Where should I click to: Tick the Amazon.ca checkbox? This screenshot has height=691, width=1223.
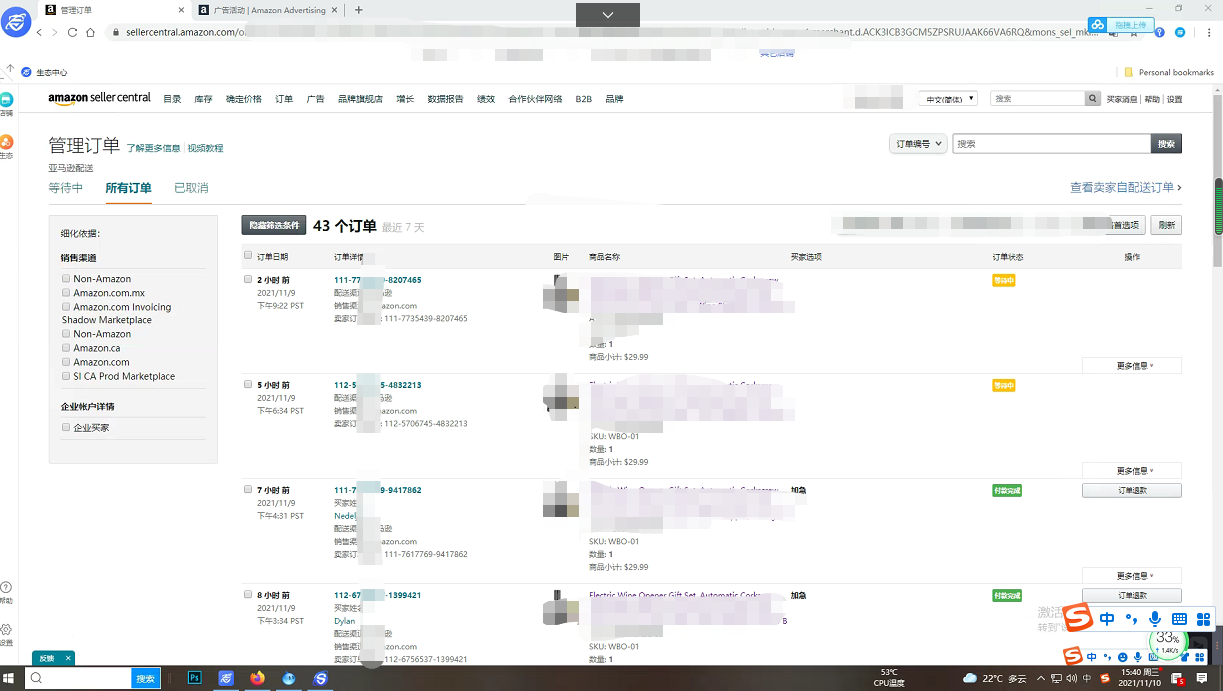pos(66,348)
